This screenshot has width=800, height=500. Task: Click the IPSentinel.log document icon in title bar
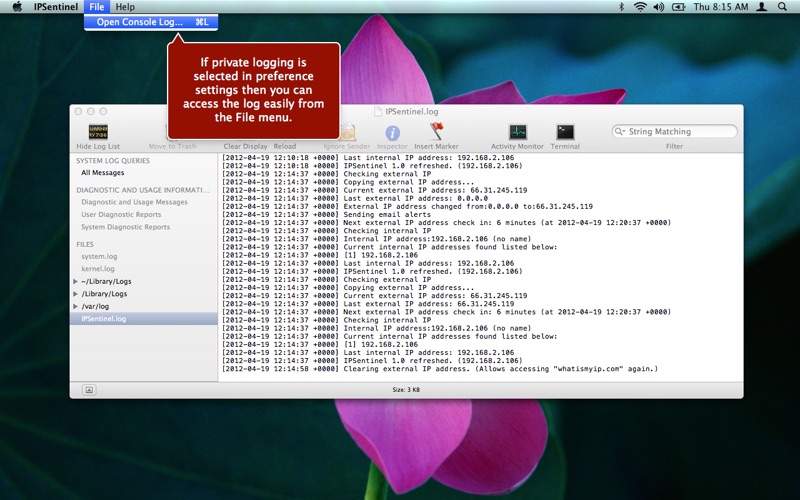(x=378, y=111)
